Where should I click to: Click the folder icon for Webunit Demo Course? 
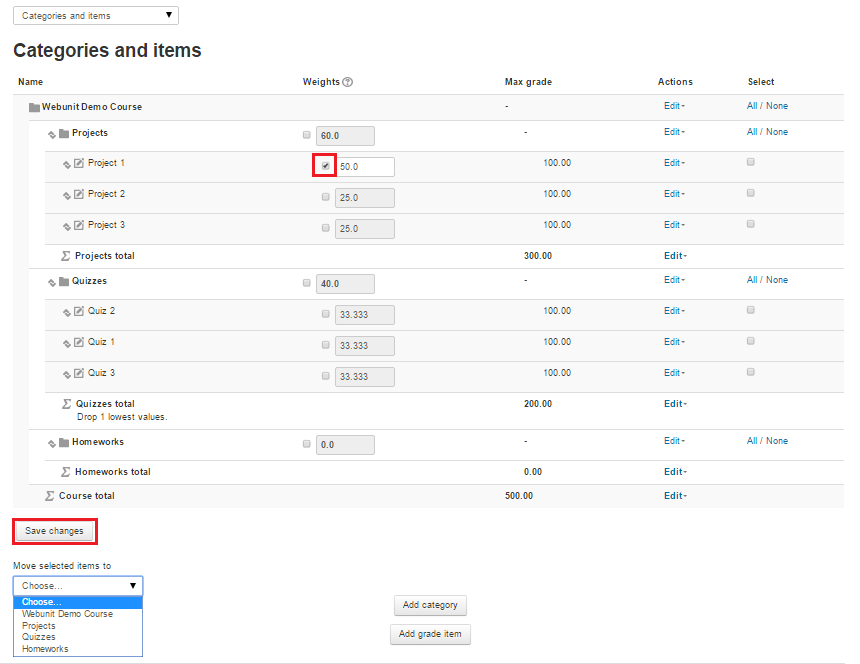(x=34, y=107)
